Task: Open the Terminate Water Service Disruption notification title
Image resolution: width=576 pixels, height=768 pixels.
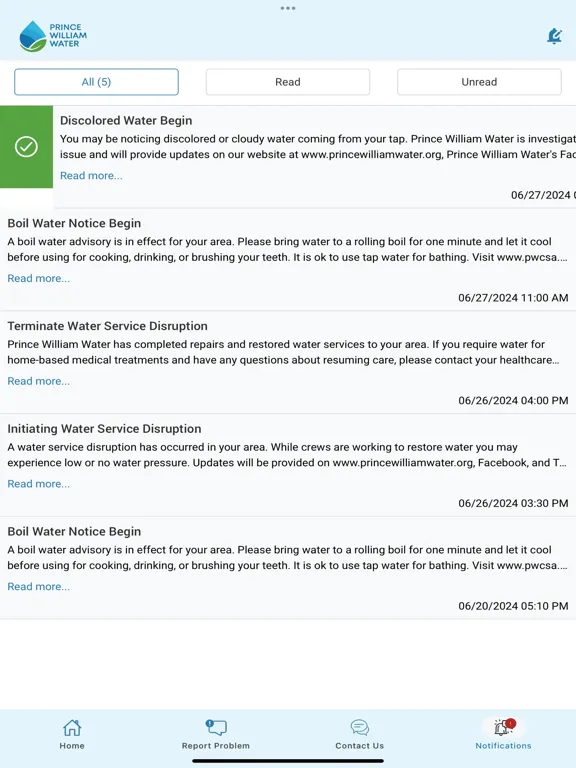Action: click(107, 326)
